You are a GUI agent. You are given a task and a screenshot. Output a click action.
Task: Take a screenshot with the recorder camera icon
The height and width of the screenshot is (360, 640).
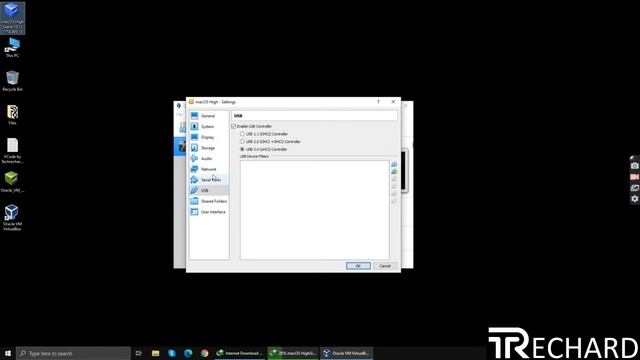tap(635, 166)
